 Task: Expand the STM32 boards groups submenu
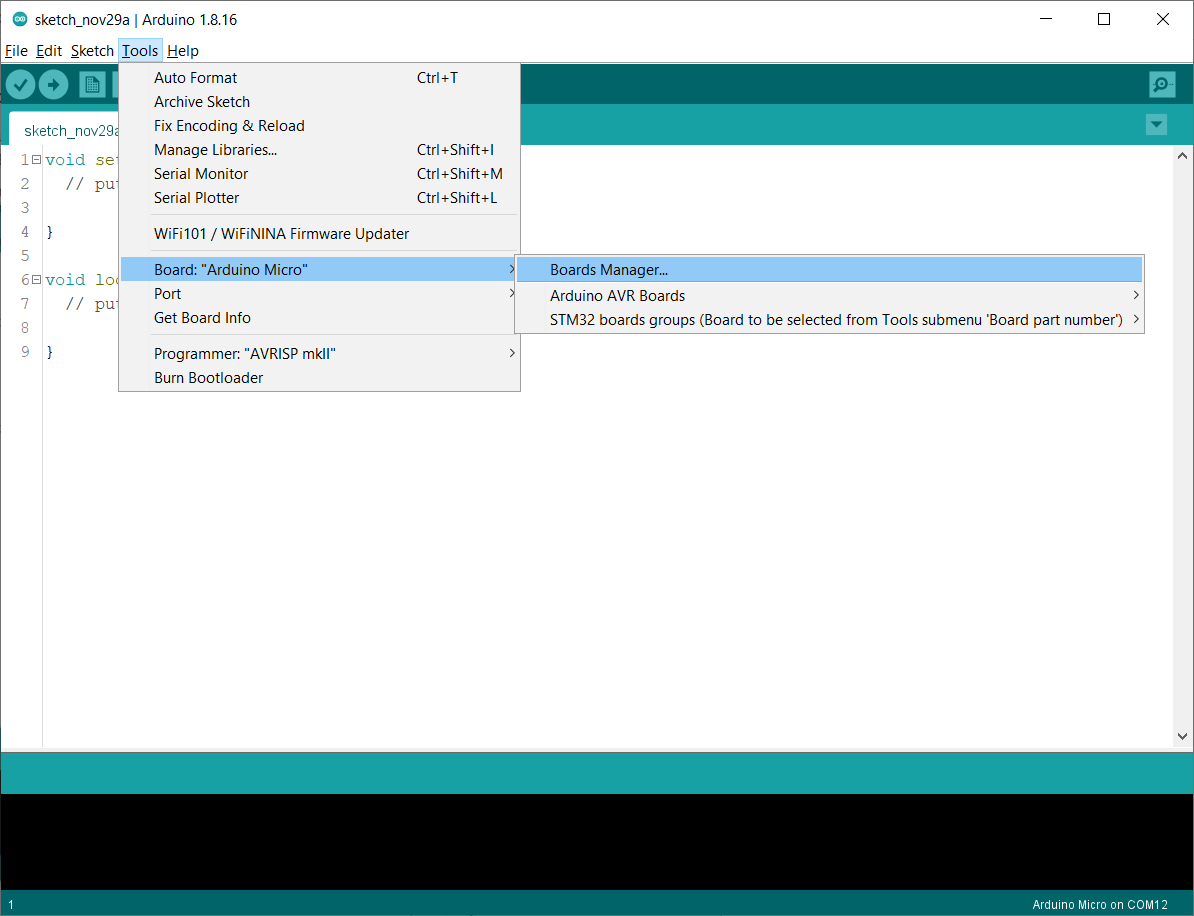(829, 320)
